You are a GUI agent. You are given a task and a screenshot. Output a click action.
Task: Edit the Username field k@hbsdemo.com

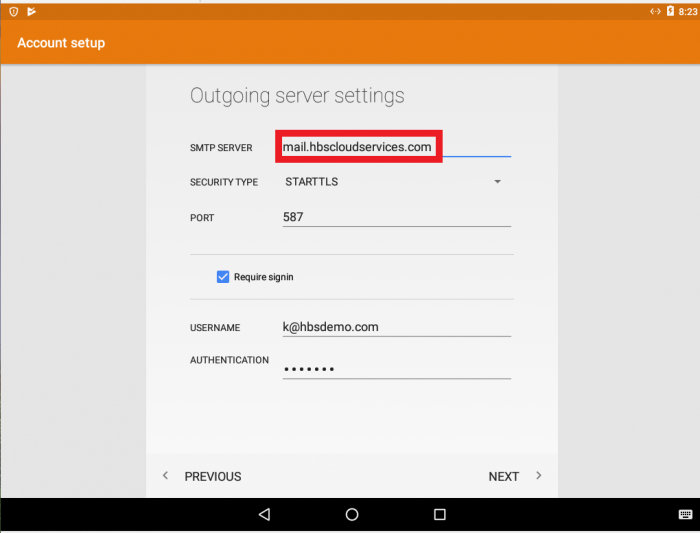pos(396,327)
